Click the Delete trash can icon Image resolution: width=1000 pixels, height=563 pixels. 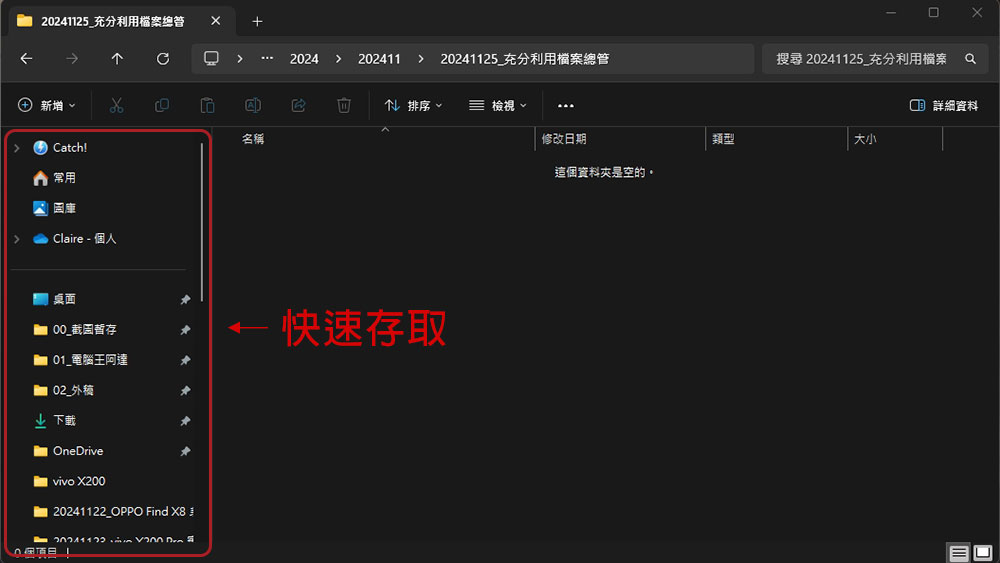click(344, 105)
